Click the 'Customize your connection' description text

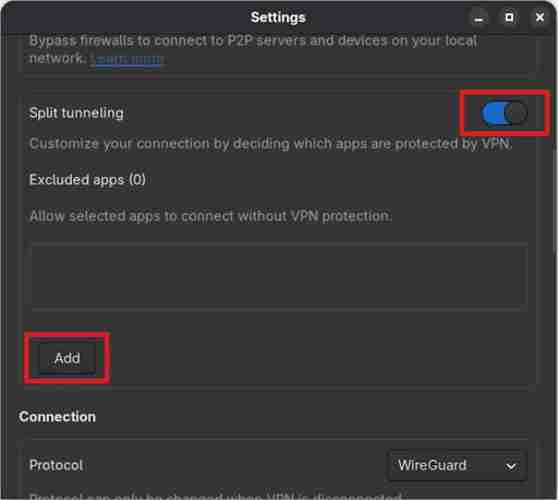[271, 144]
